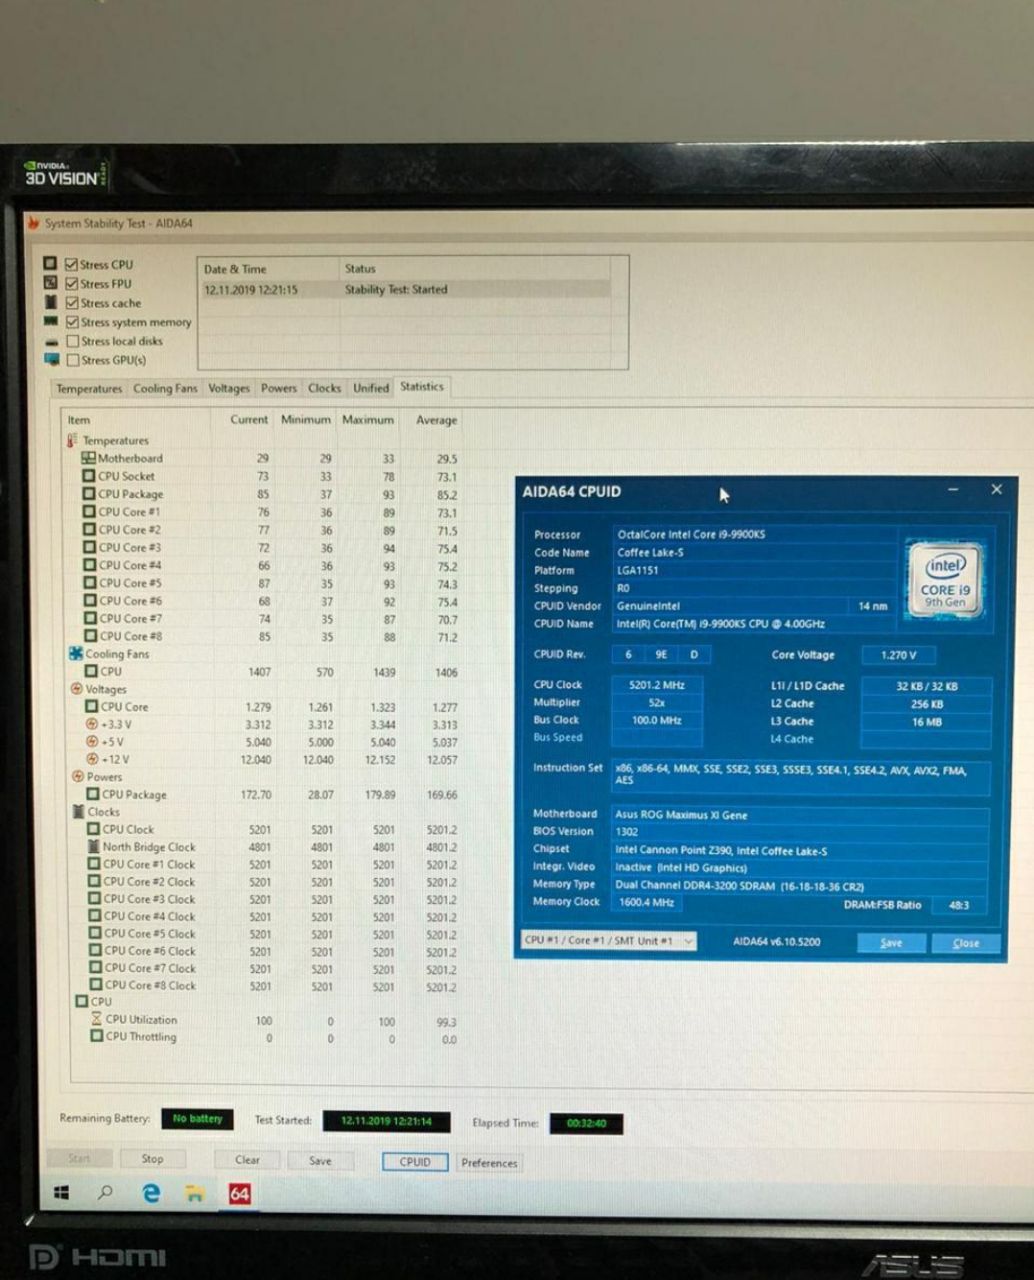
Task: Click the Clear button
Action: point(247,1160)
